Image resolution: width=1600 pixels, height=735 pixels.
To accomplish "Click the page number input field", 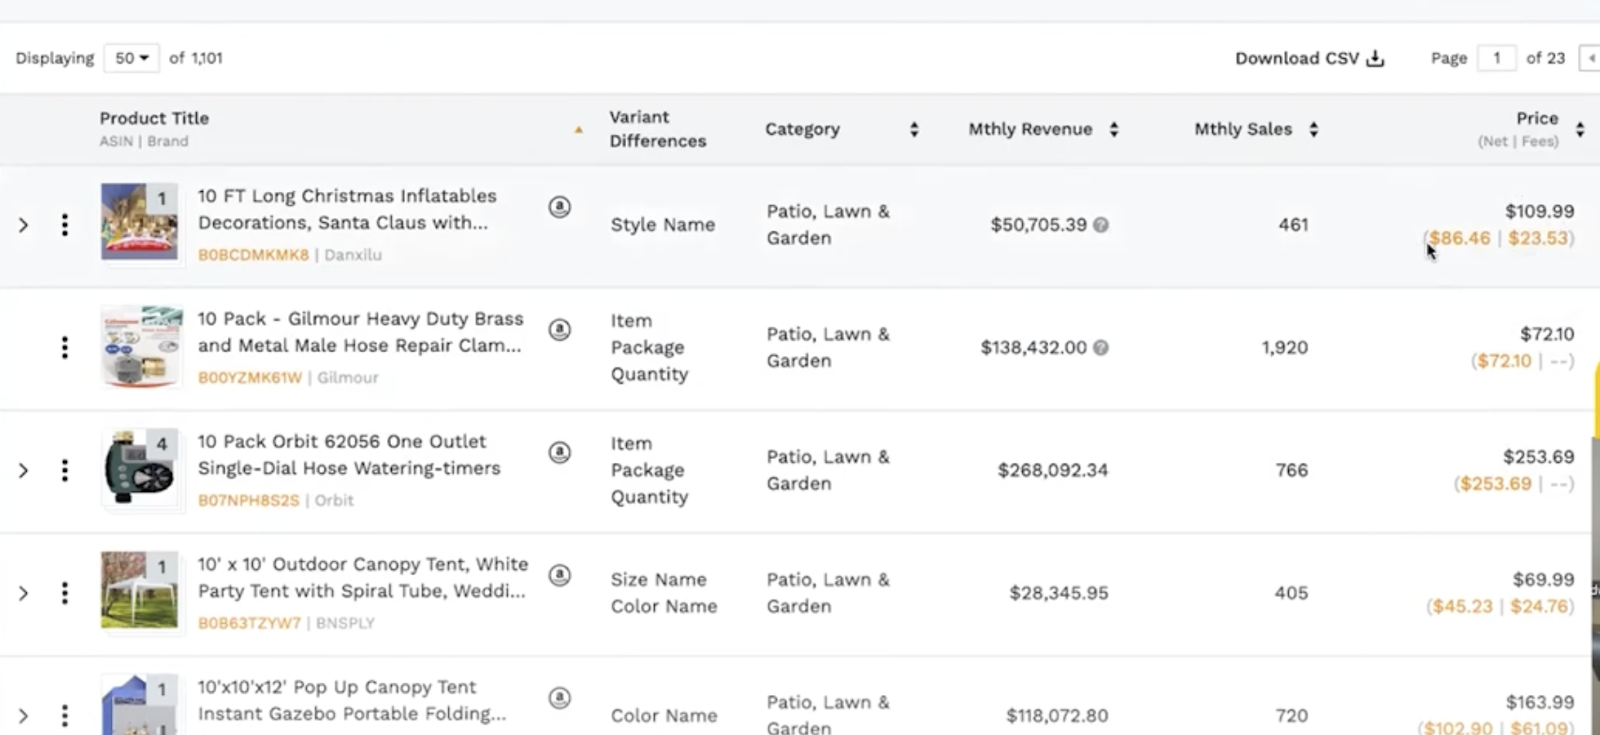I will click(1497, 58).
